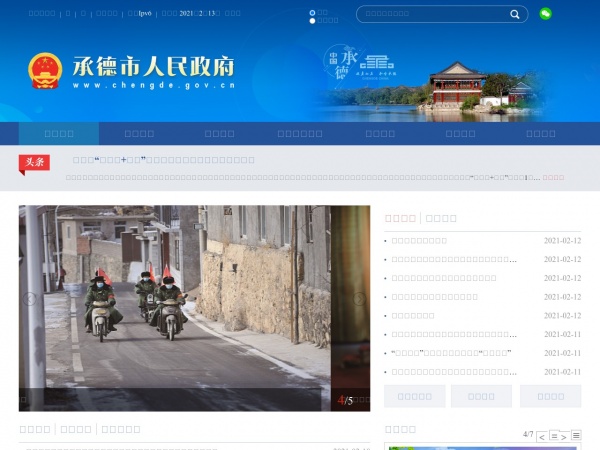This screenshot has width=600, height=450.
Task: Click the red 头条 headline badge
Action: [34, 165]
